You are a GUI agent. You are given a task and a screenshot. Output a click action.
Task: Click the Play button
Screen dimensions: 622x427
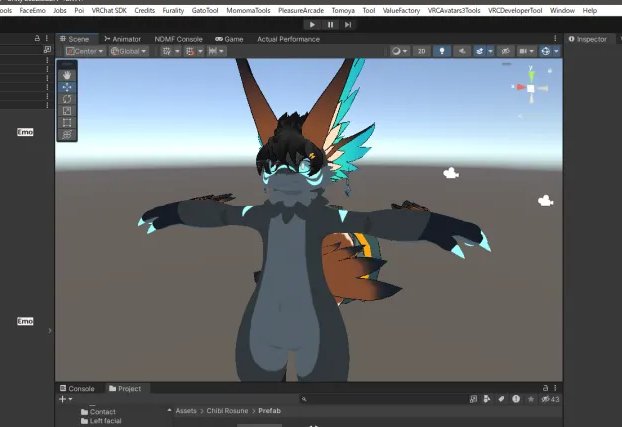tap(312, 25)
